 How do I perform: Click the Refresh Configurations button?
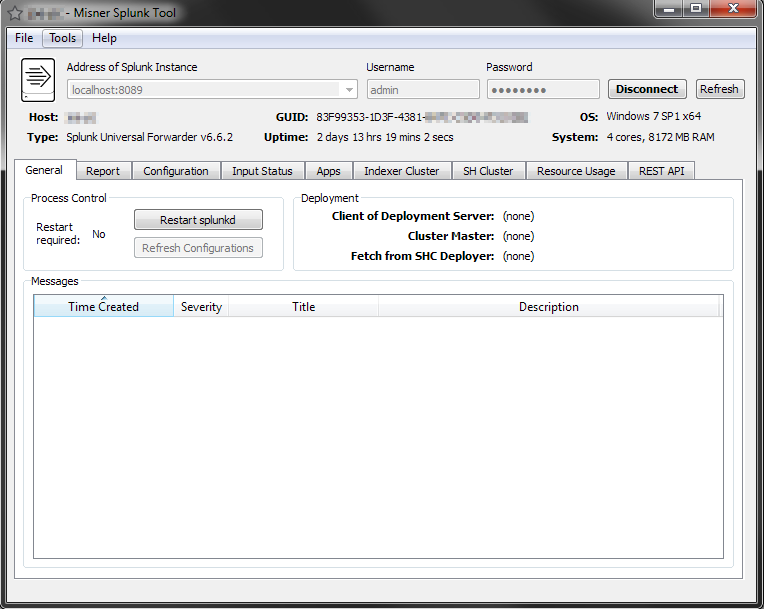(198, 247)
